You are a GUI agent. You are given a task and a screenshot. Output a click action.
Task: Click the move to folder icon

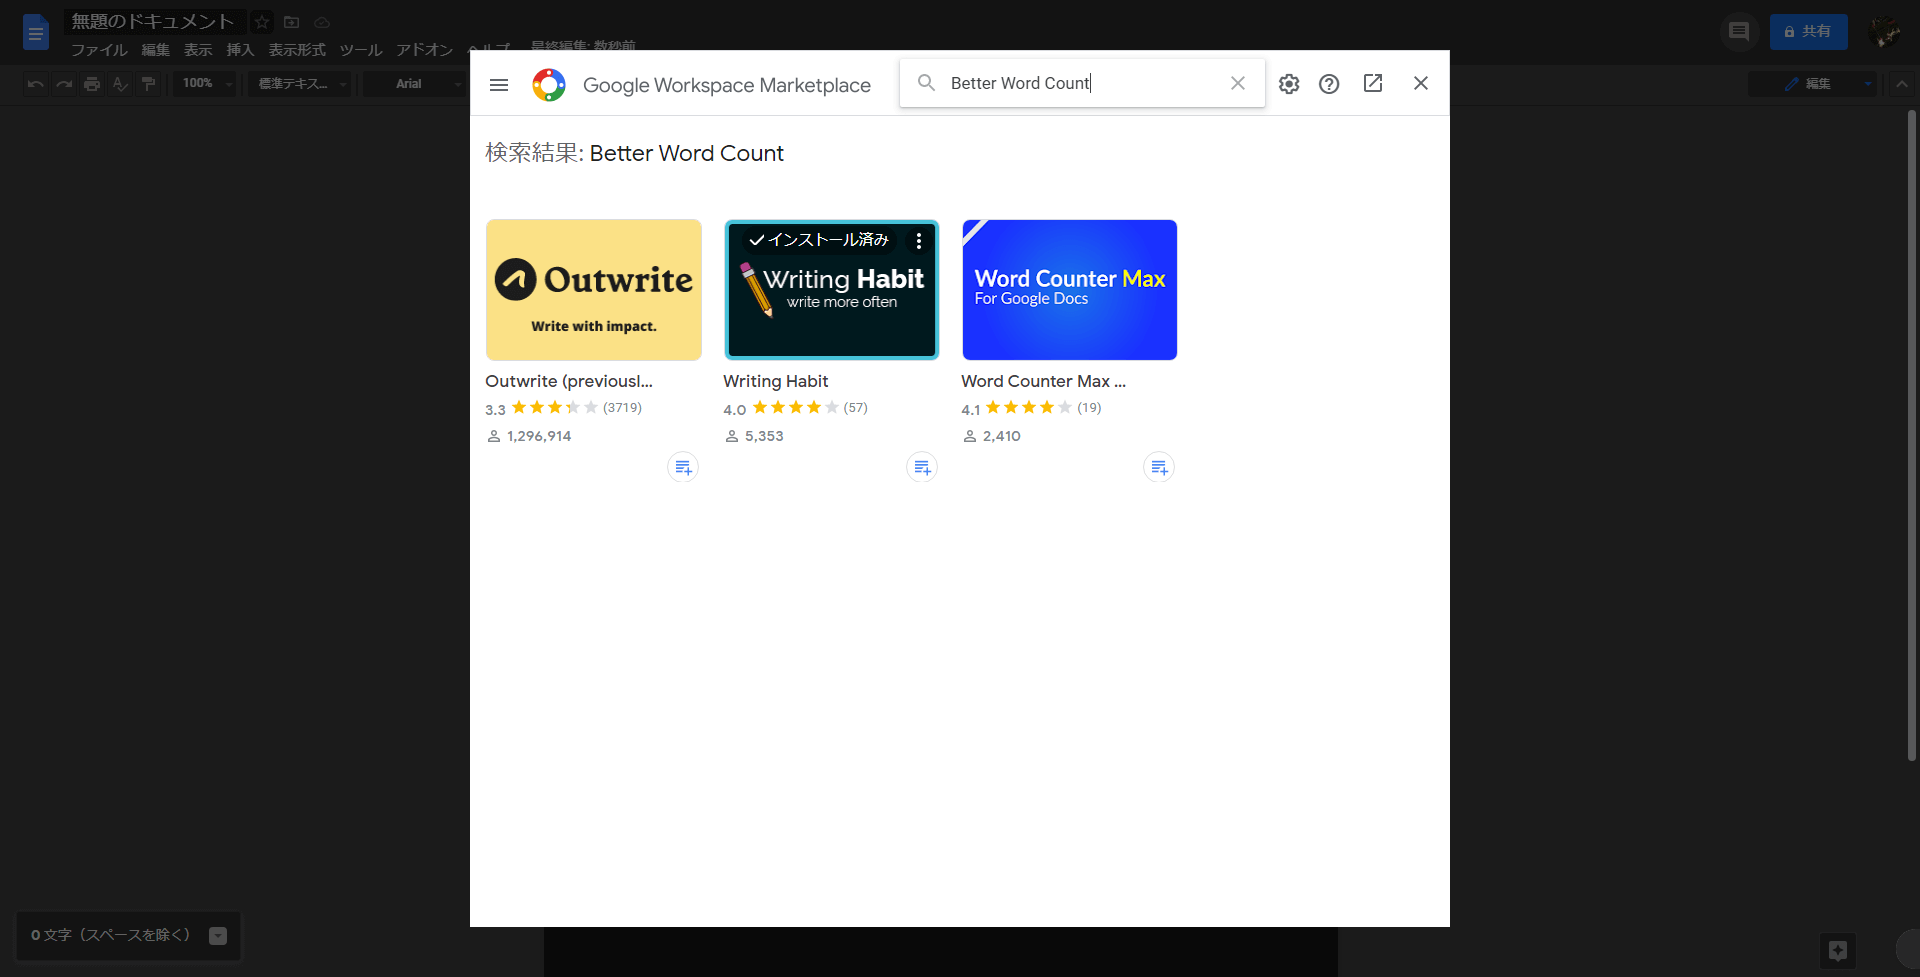click(292, 22)
